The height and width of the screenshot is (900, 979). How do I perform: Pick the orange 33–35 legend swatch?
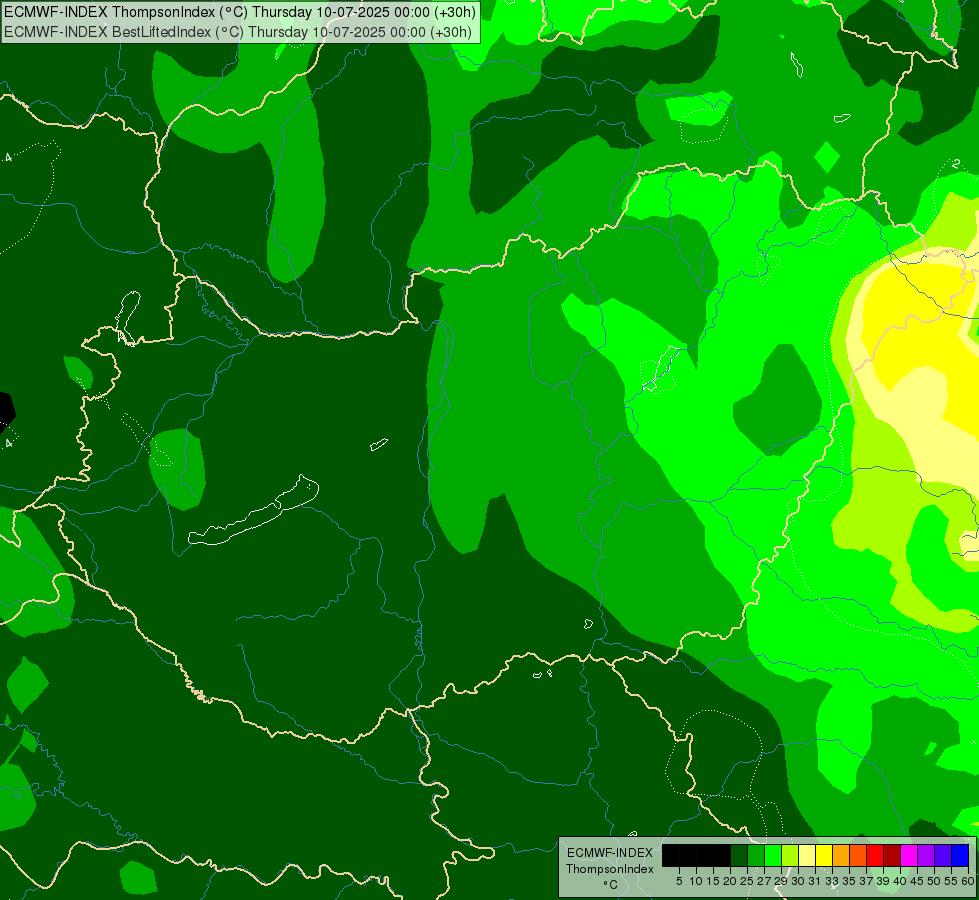click(x=841, y=855)
